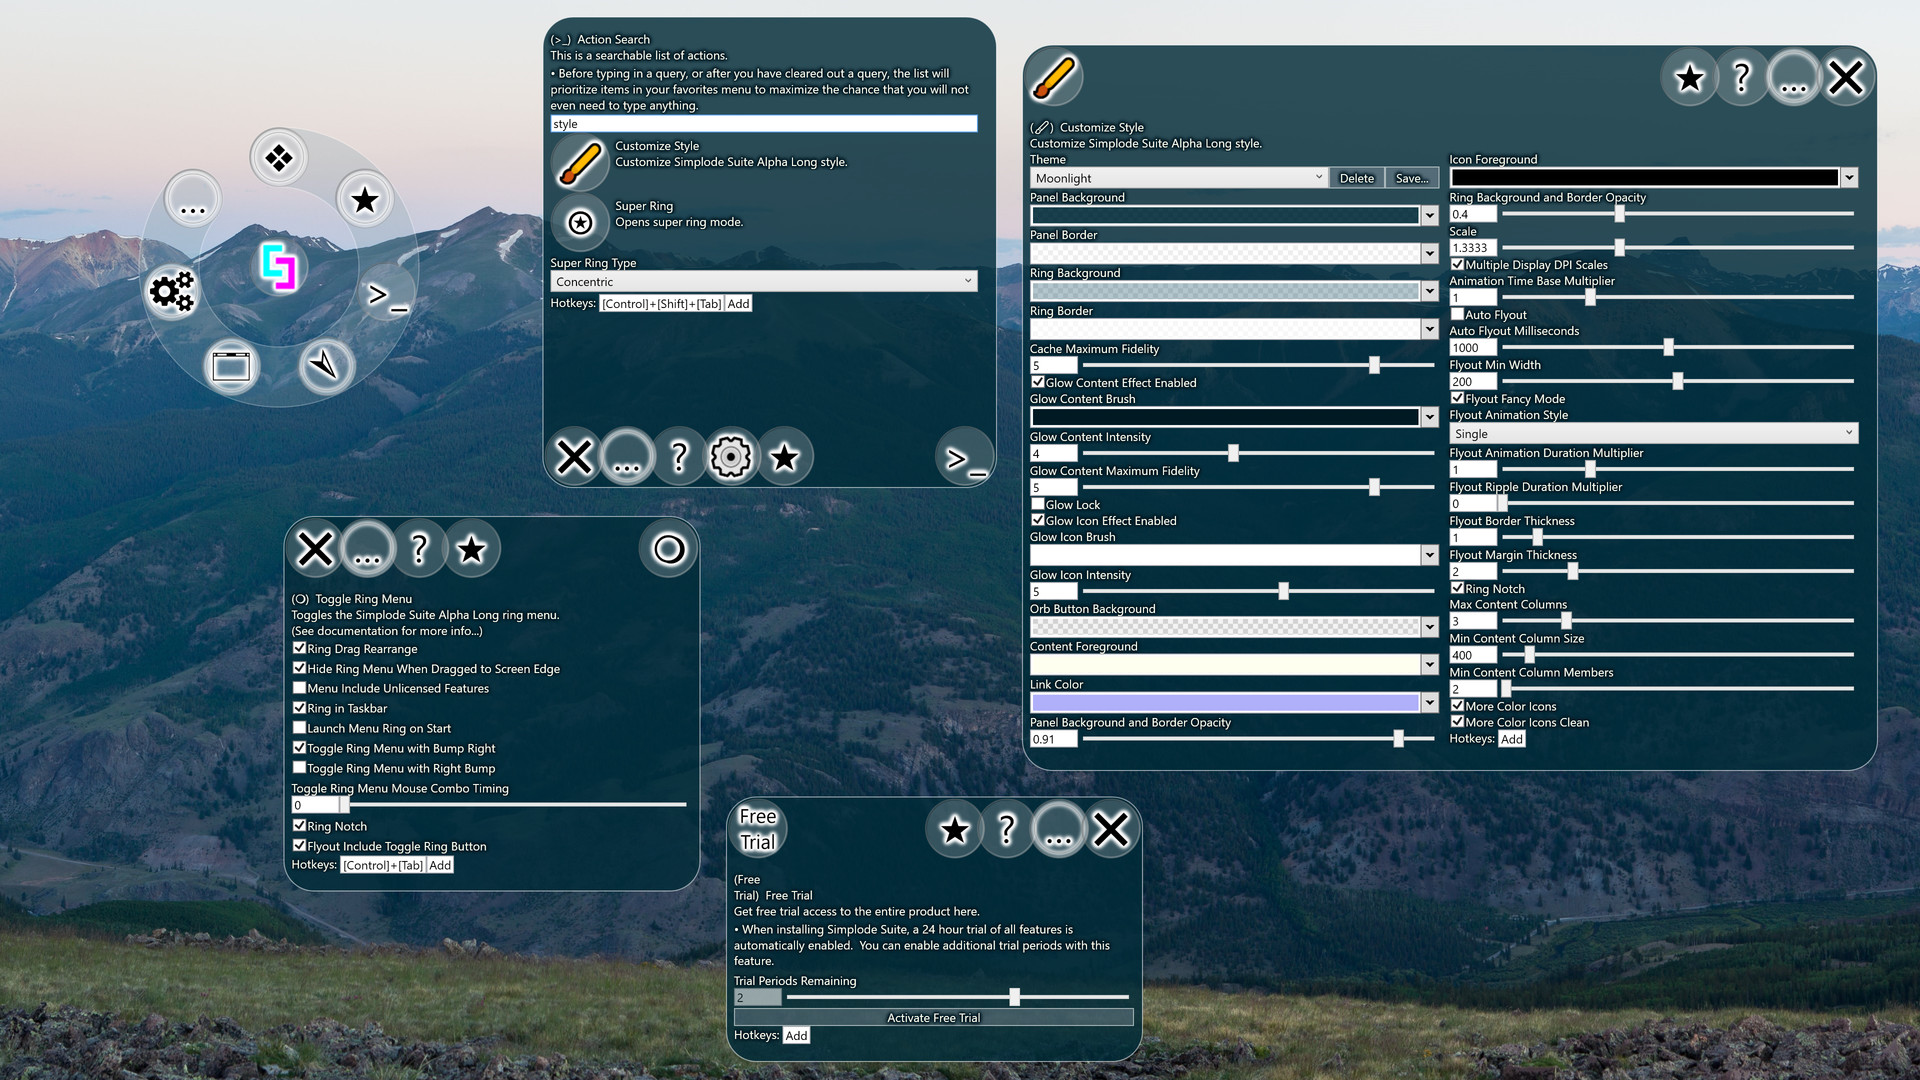Click the Activate Free Trial button
This screenshot has height=1080, width=1920.
(x=932, y=1017)
